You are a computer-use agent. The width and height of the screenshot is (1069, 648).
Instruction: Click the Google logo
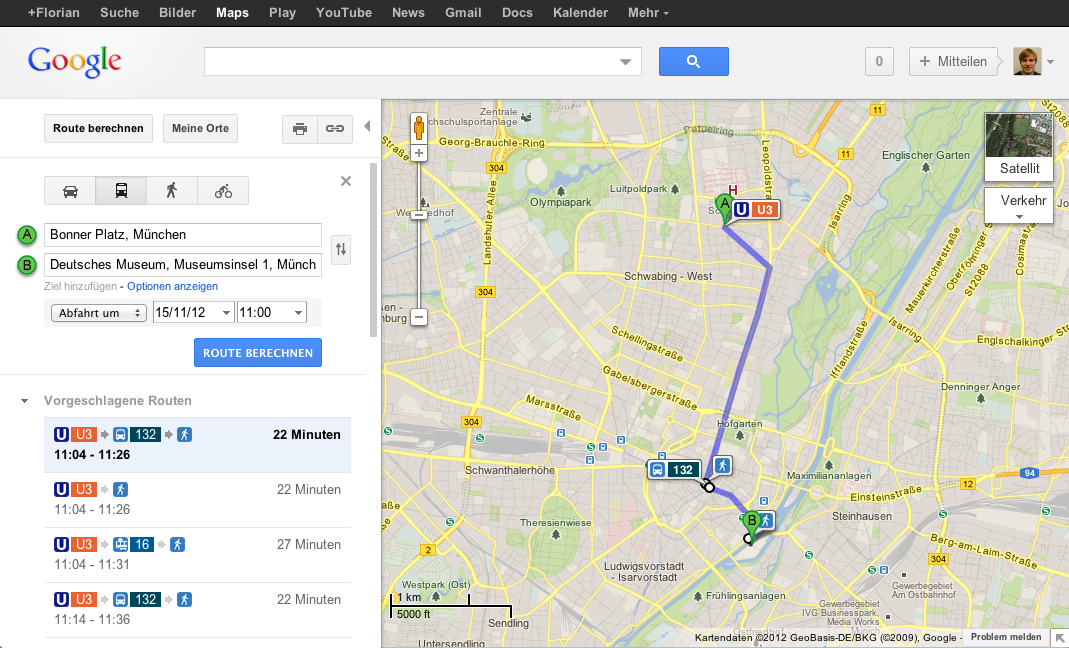[x=75, y=62]
